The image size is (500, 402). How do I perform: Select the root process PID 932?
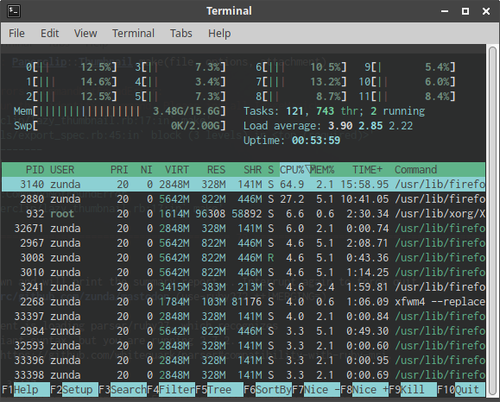tap(243, 214)
